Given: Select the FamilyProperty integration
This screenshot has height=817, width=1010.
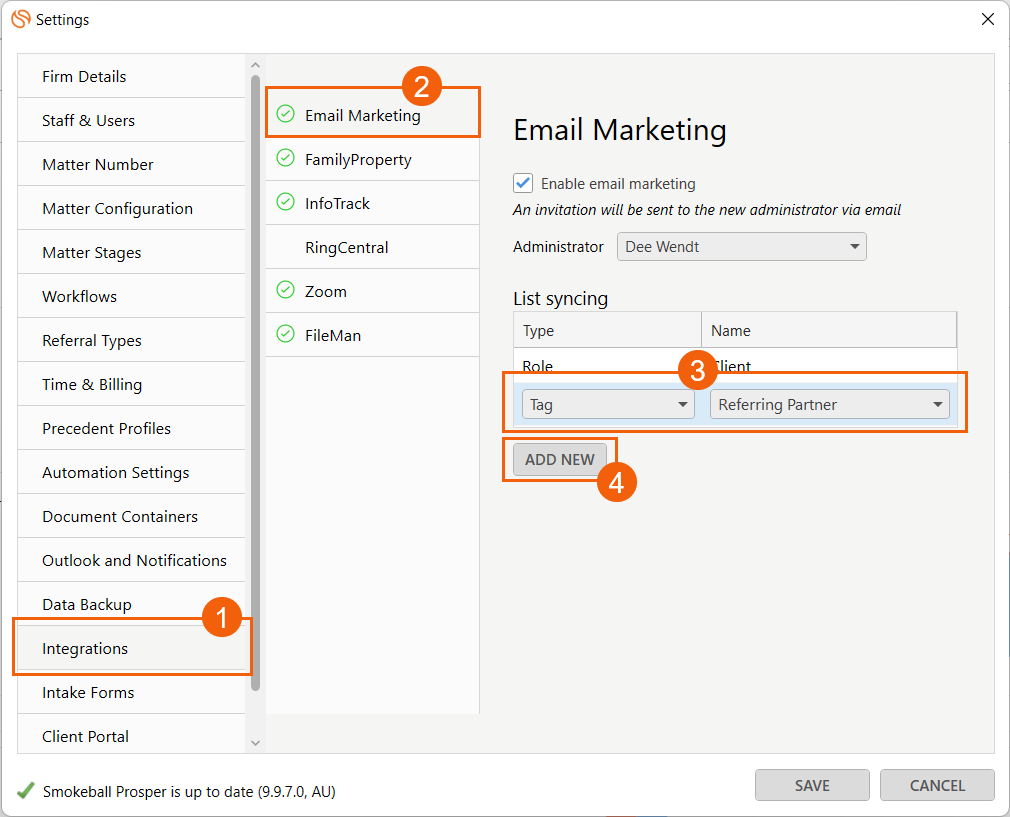Looking at the screenshot, I should (x=372, y=159).
